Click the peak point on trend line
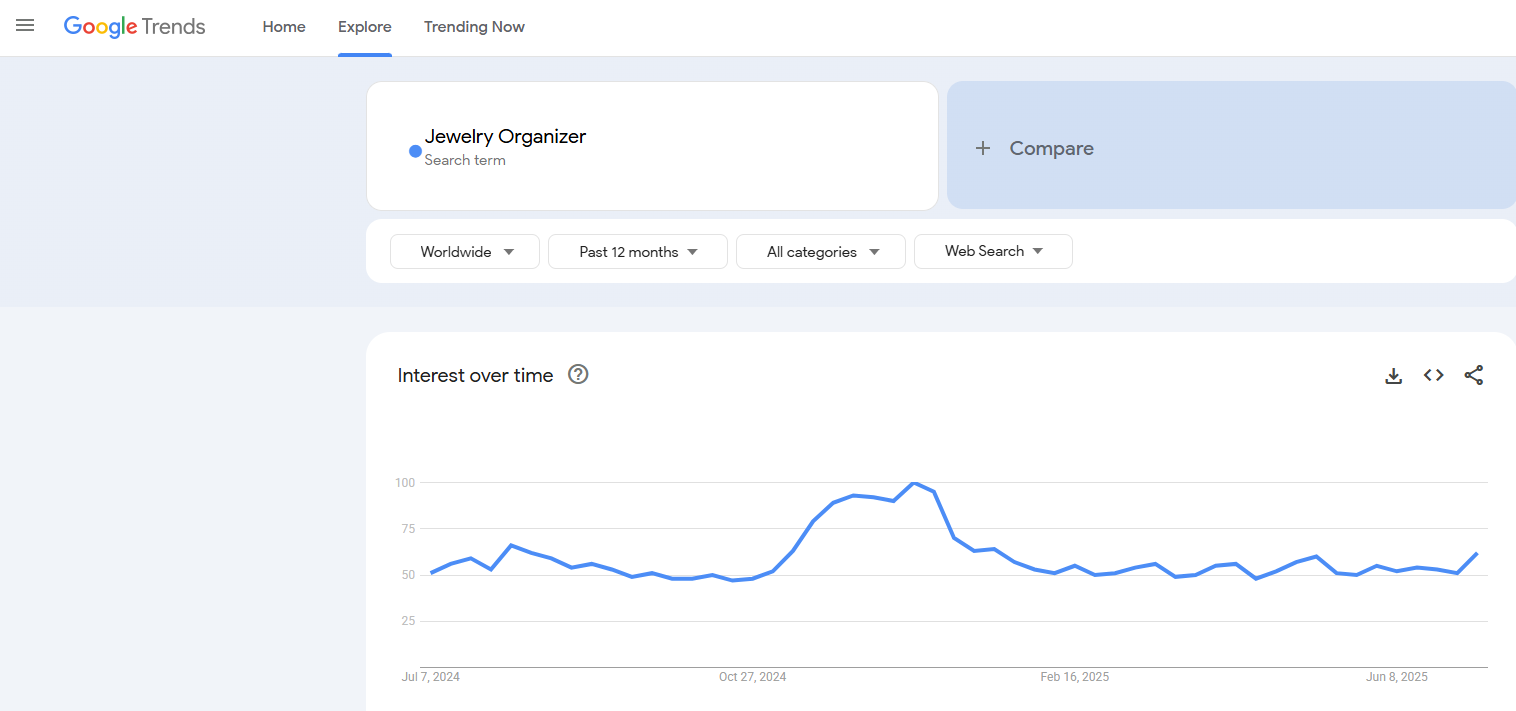Image resolution: width=1516 pixels, height=711 pixels. coord(913,483)
